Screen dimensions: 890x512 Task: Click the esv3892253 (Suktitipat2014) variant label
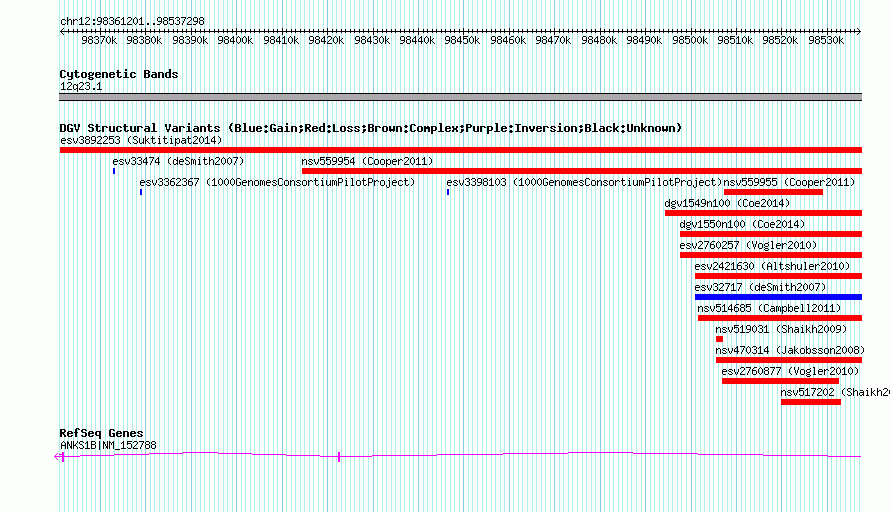pyautogui.click(x=141, y=140)
